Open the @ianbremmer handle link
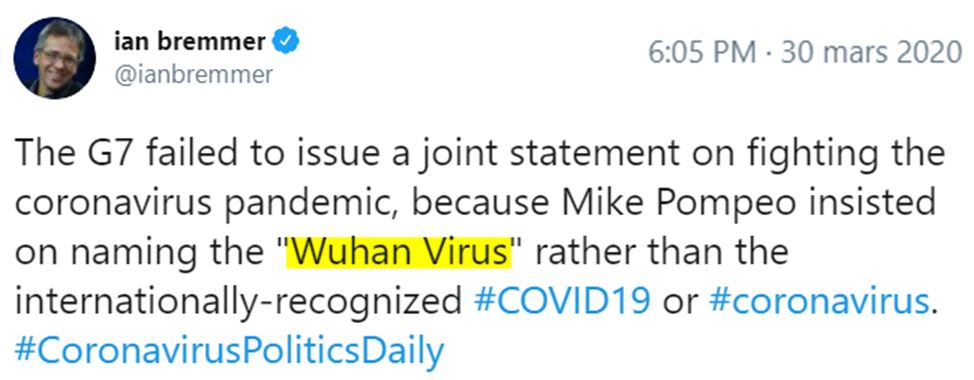Viewport: 974px width, 380px height. [x=194, y=75]
